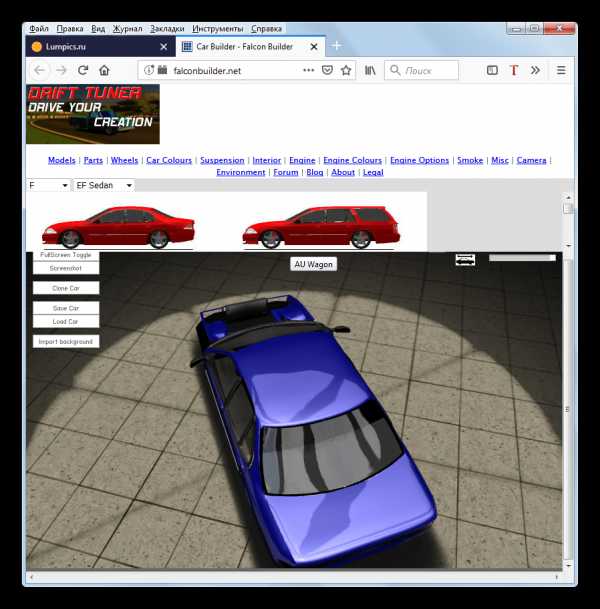This screenshot has width=600, height=609.
Task: Open the Car Colours link
Action: pyautogui.click(x=169, y=160)
